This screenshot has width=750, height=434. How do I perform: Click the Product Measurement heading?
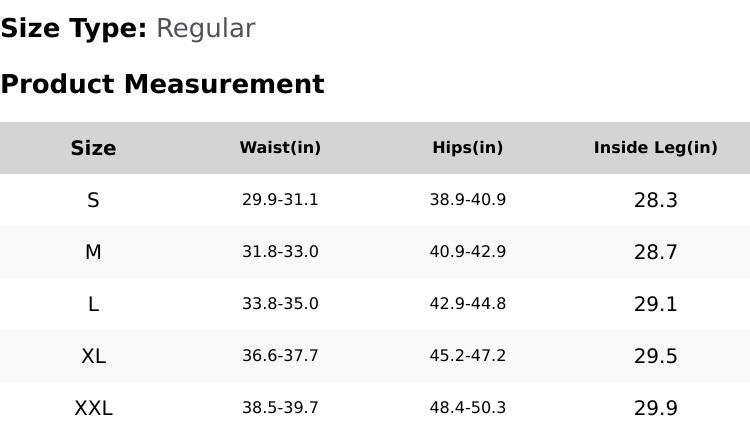coord(162,84)
